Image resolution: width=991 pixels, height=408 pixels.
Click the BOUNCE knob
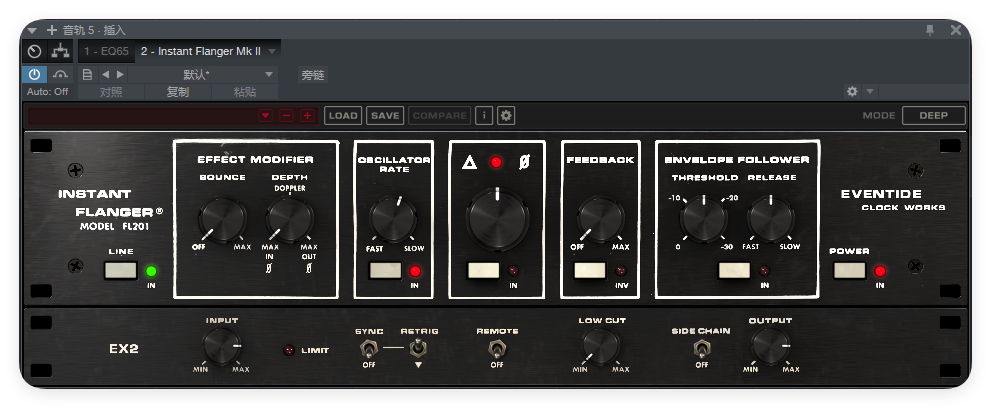point(222,219)
